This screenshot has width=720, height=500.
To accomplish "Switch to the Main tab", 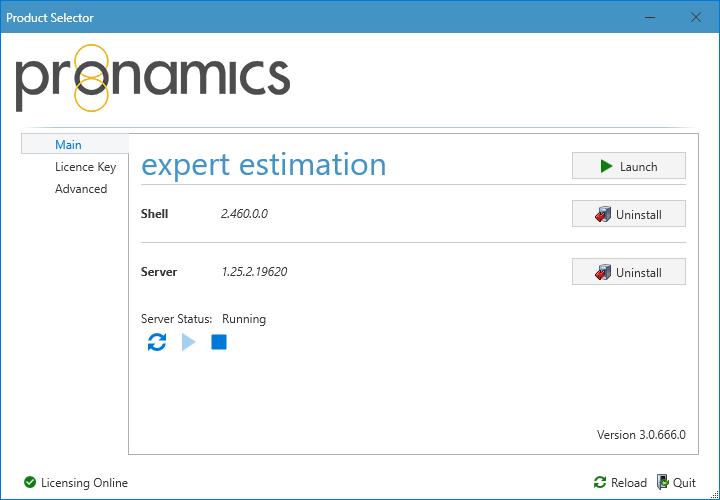I will [69, 145].
